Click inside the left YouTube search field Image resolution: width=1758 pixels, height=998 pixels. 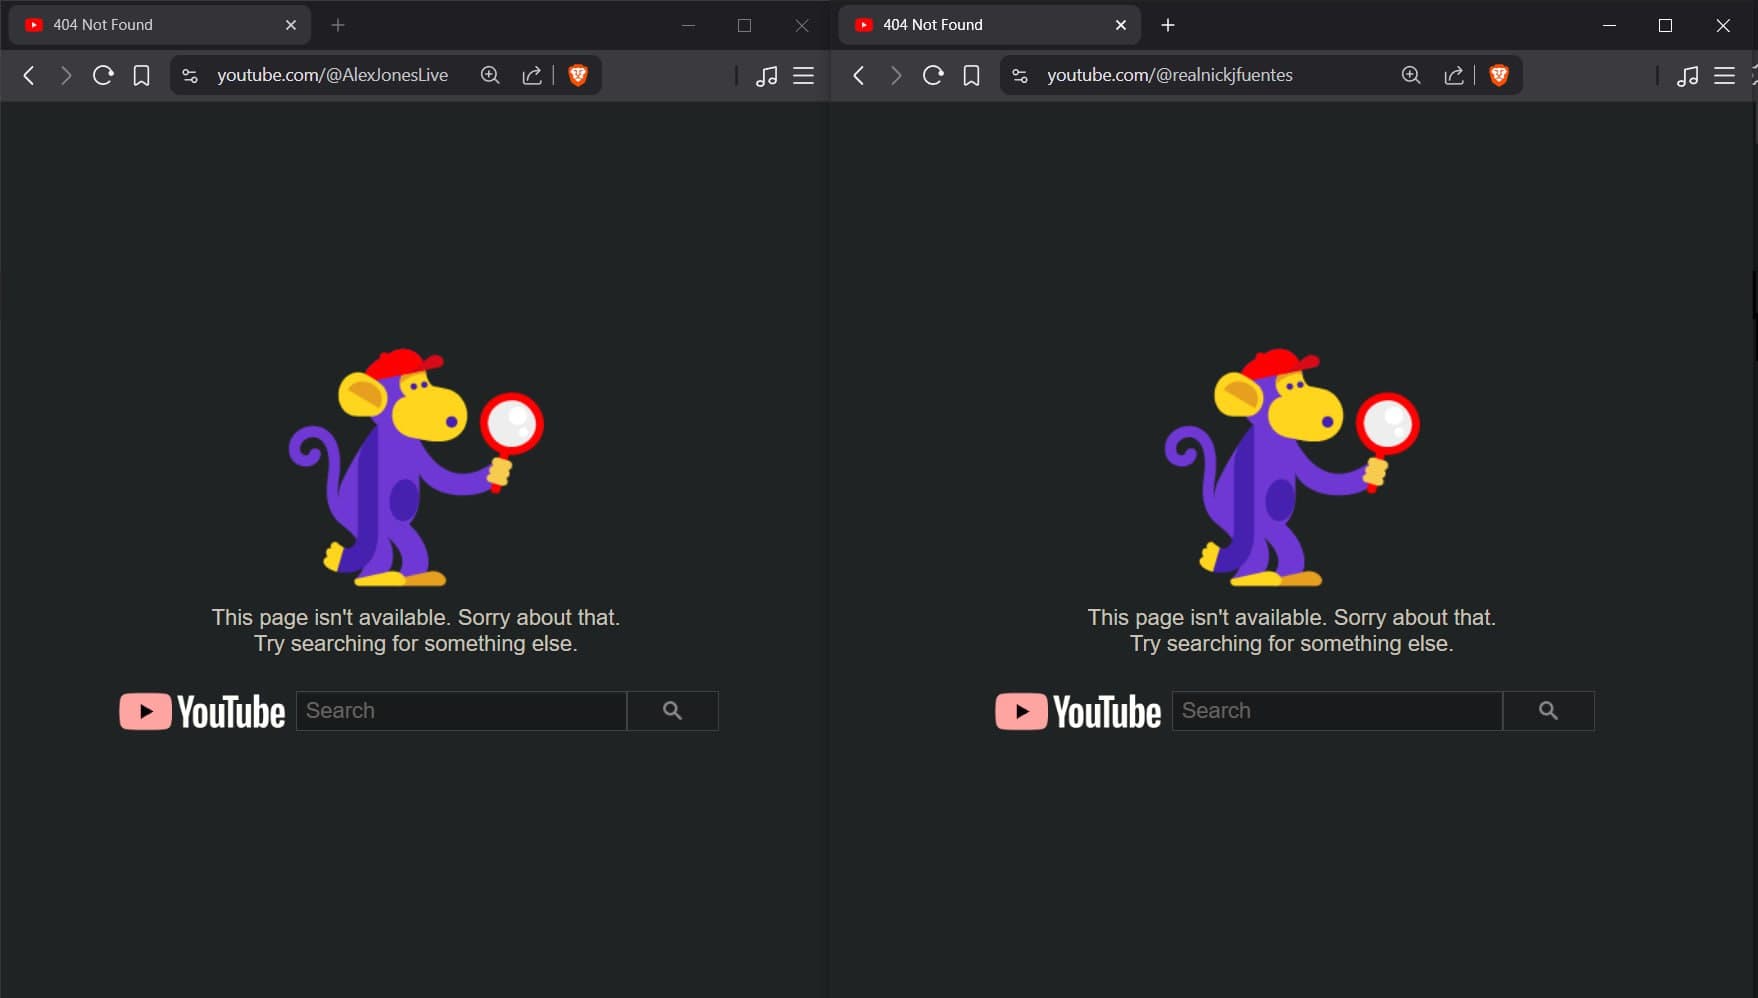[461, 710]
